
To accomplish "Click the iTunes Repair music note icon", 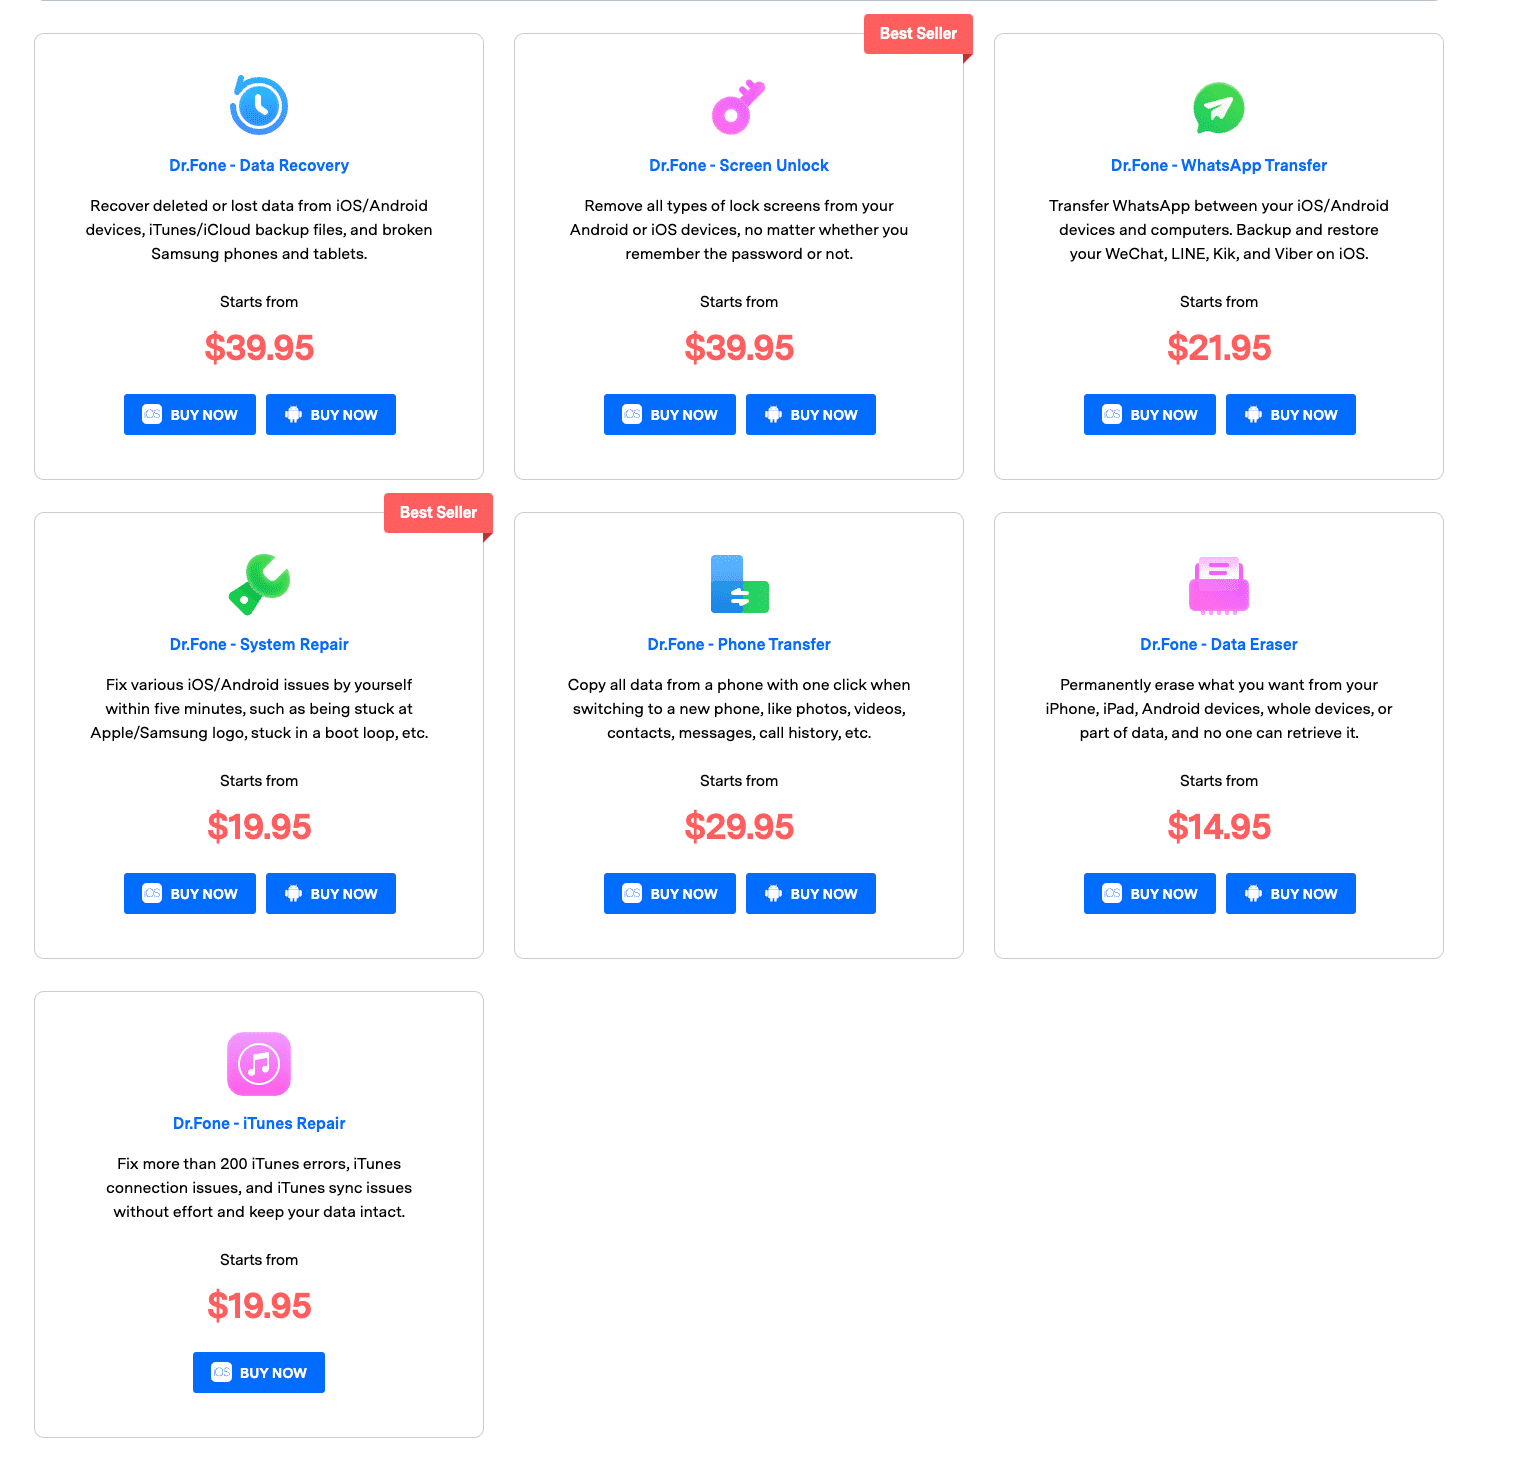I will point(259,1063).
